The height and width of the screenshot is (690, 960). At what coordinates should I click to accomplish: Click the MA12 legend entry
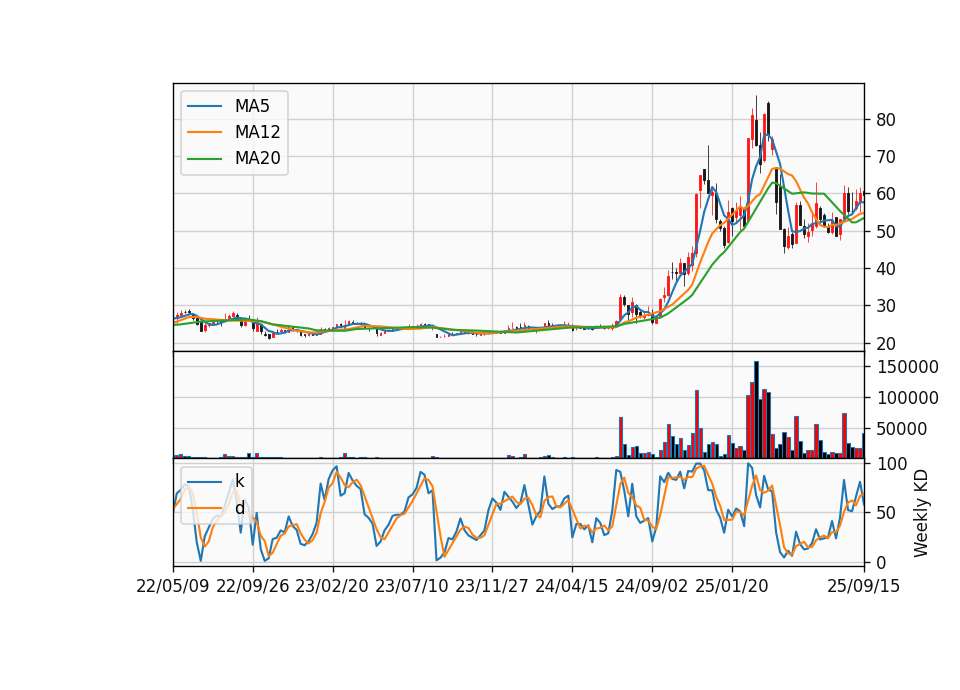point(234,132)
